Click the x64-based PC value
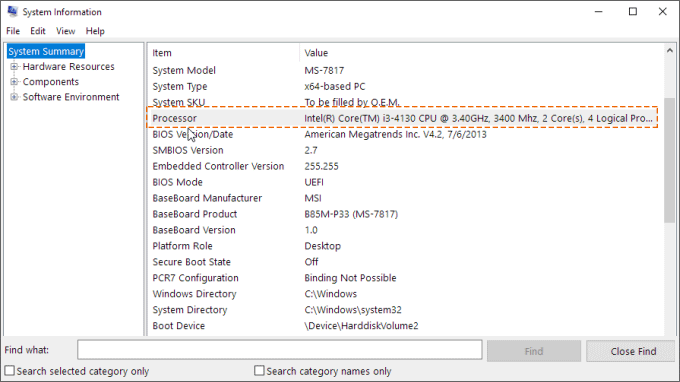The width and height of the screenshot is (680, 382). (335, 86)
